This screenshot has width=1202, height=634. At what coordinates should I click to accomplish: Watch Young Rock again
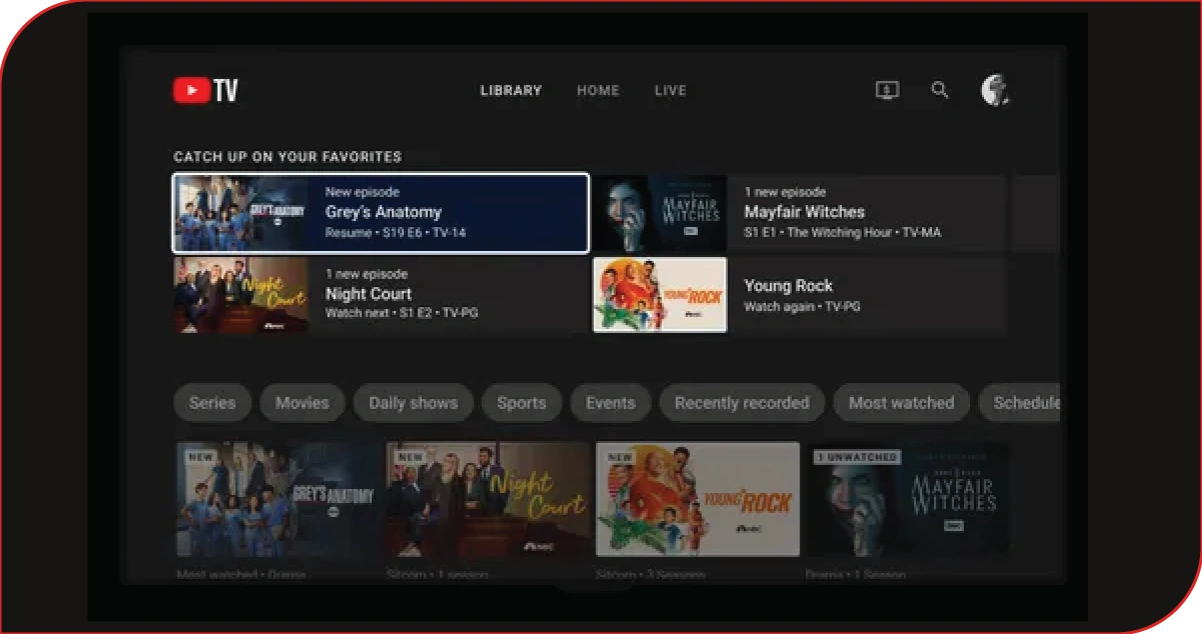[x=799, y=295]
